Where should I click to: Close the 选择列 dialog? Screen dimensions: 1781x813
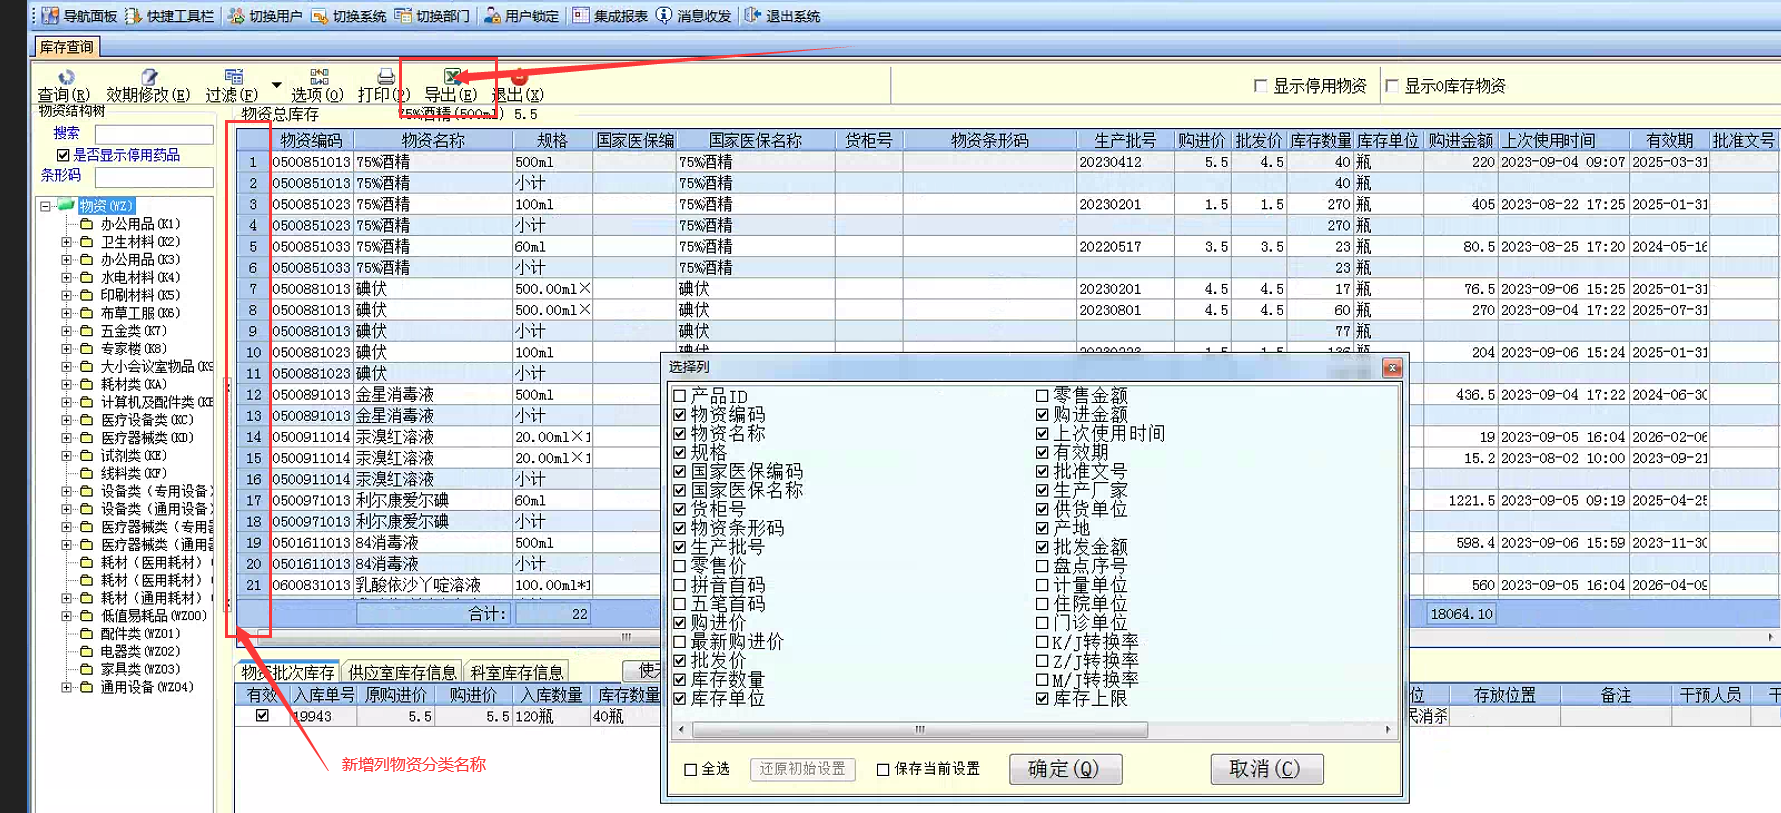(1392, 368)
